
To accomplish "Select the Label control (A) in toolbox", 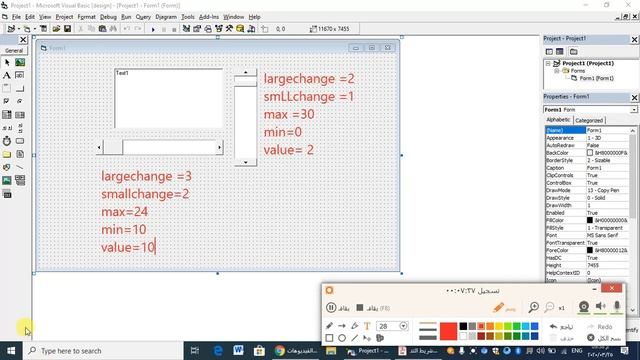I will [x=7, y=76].
